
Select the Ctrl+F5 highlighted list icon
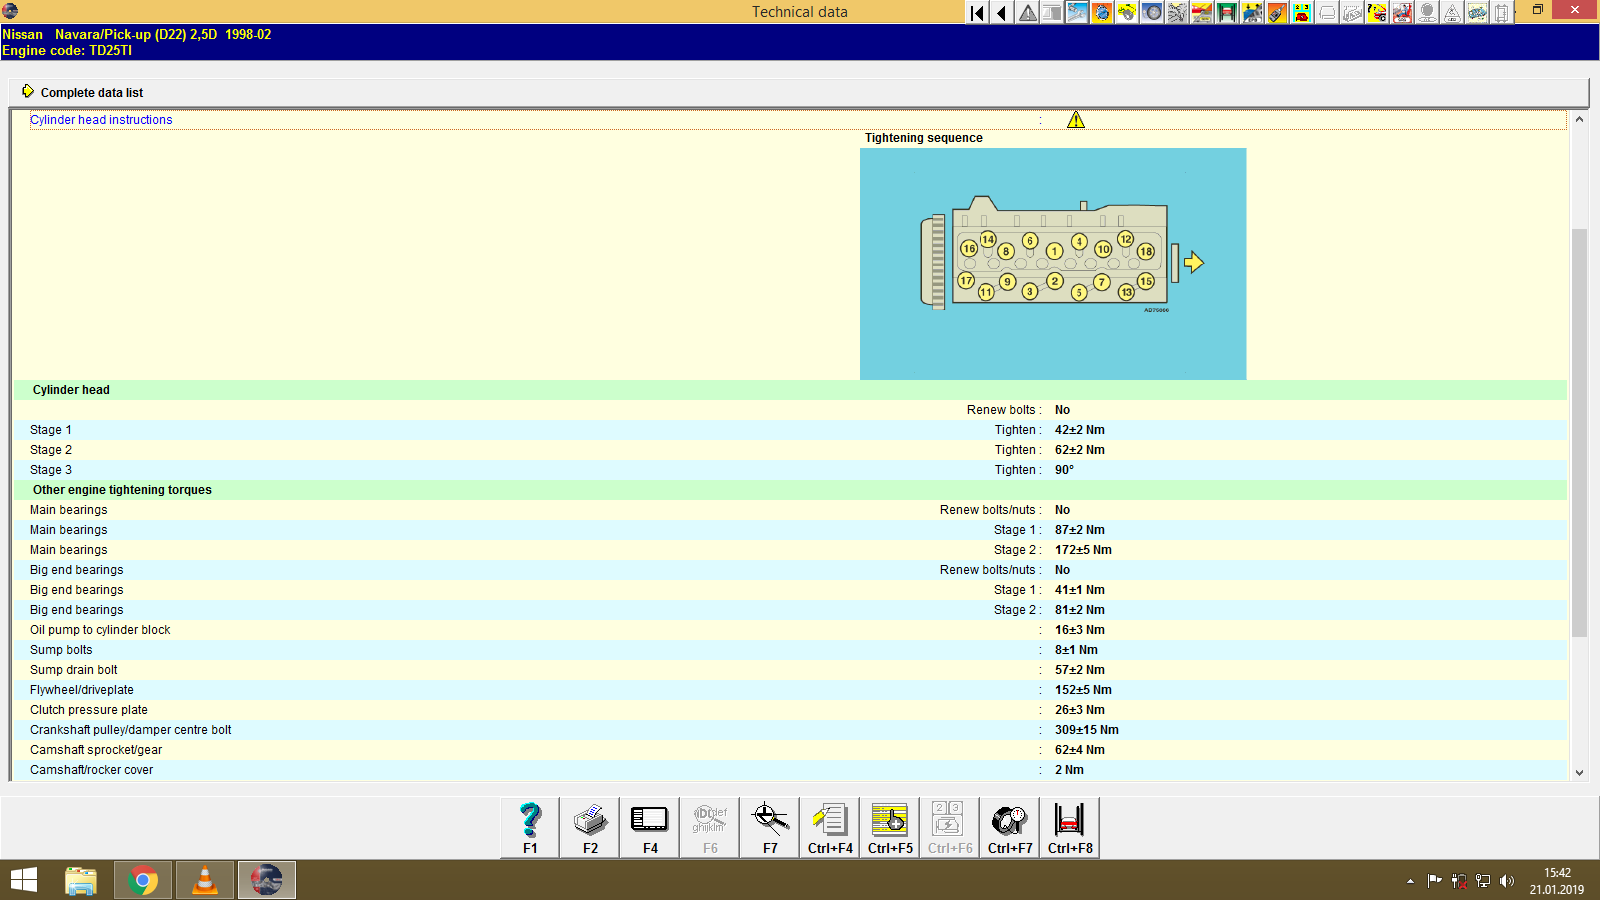[889, 826]
